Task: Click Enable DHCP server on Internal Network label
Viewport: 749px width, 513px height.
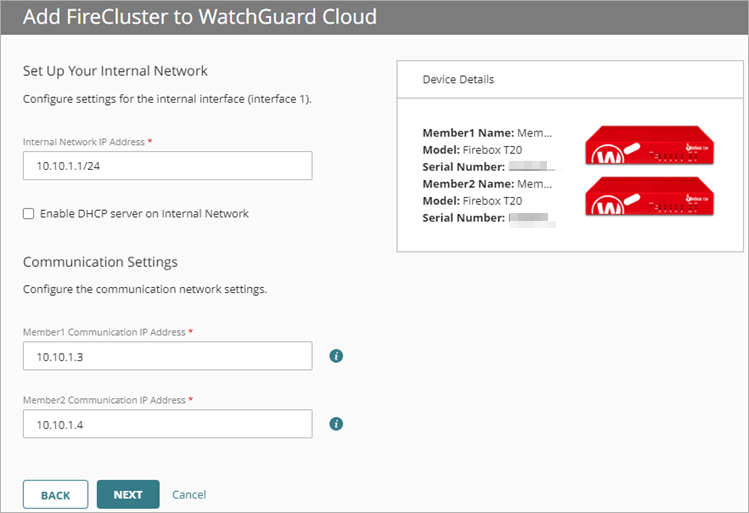Action: click(144, 214)
